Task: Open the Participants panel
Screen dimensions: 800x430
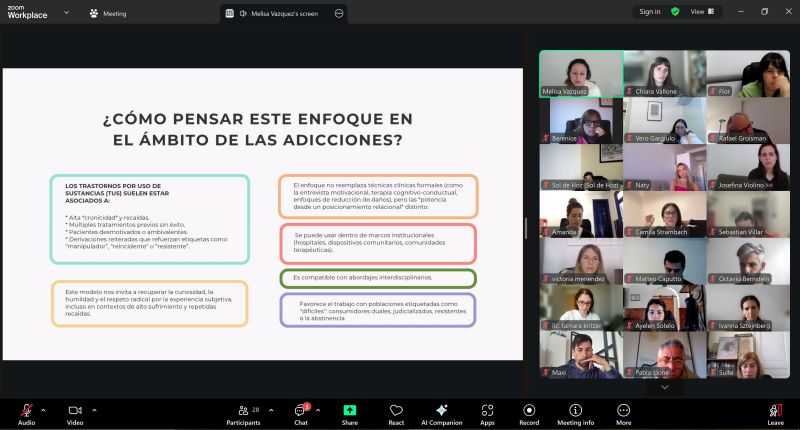Action: click(242, 412)
